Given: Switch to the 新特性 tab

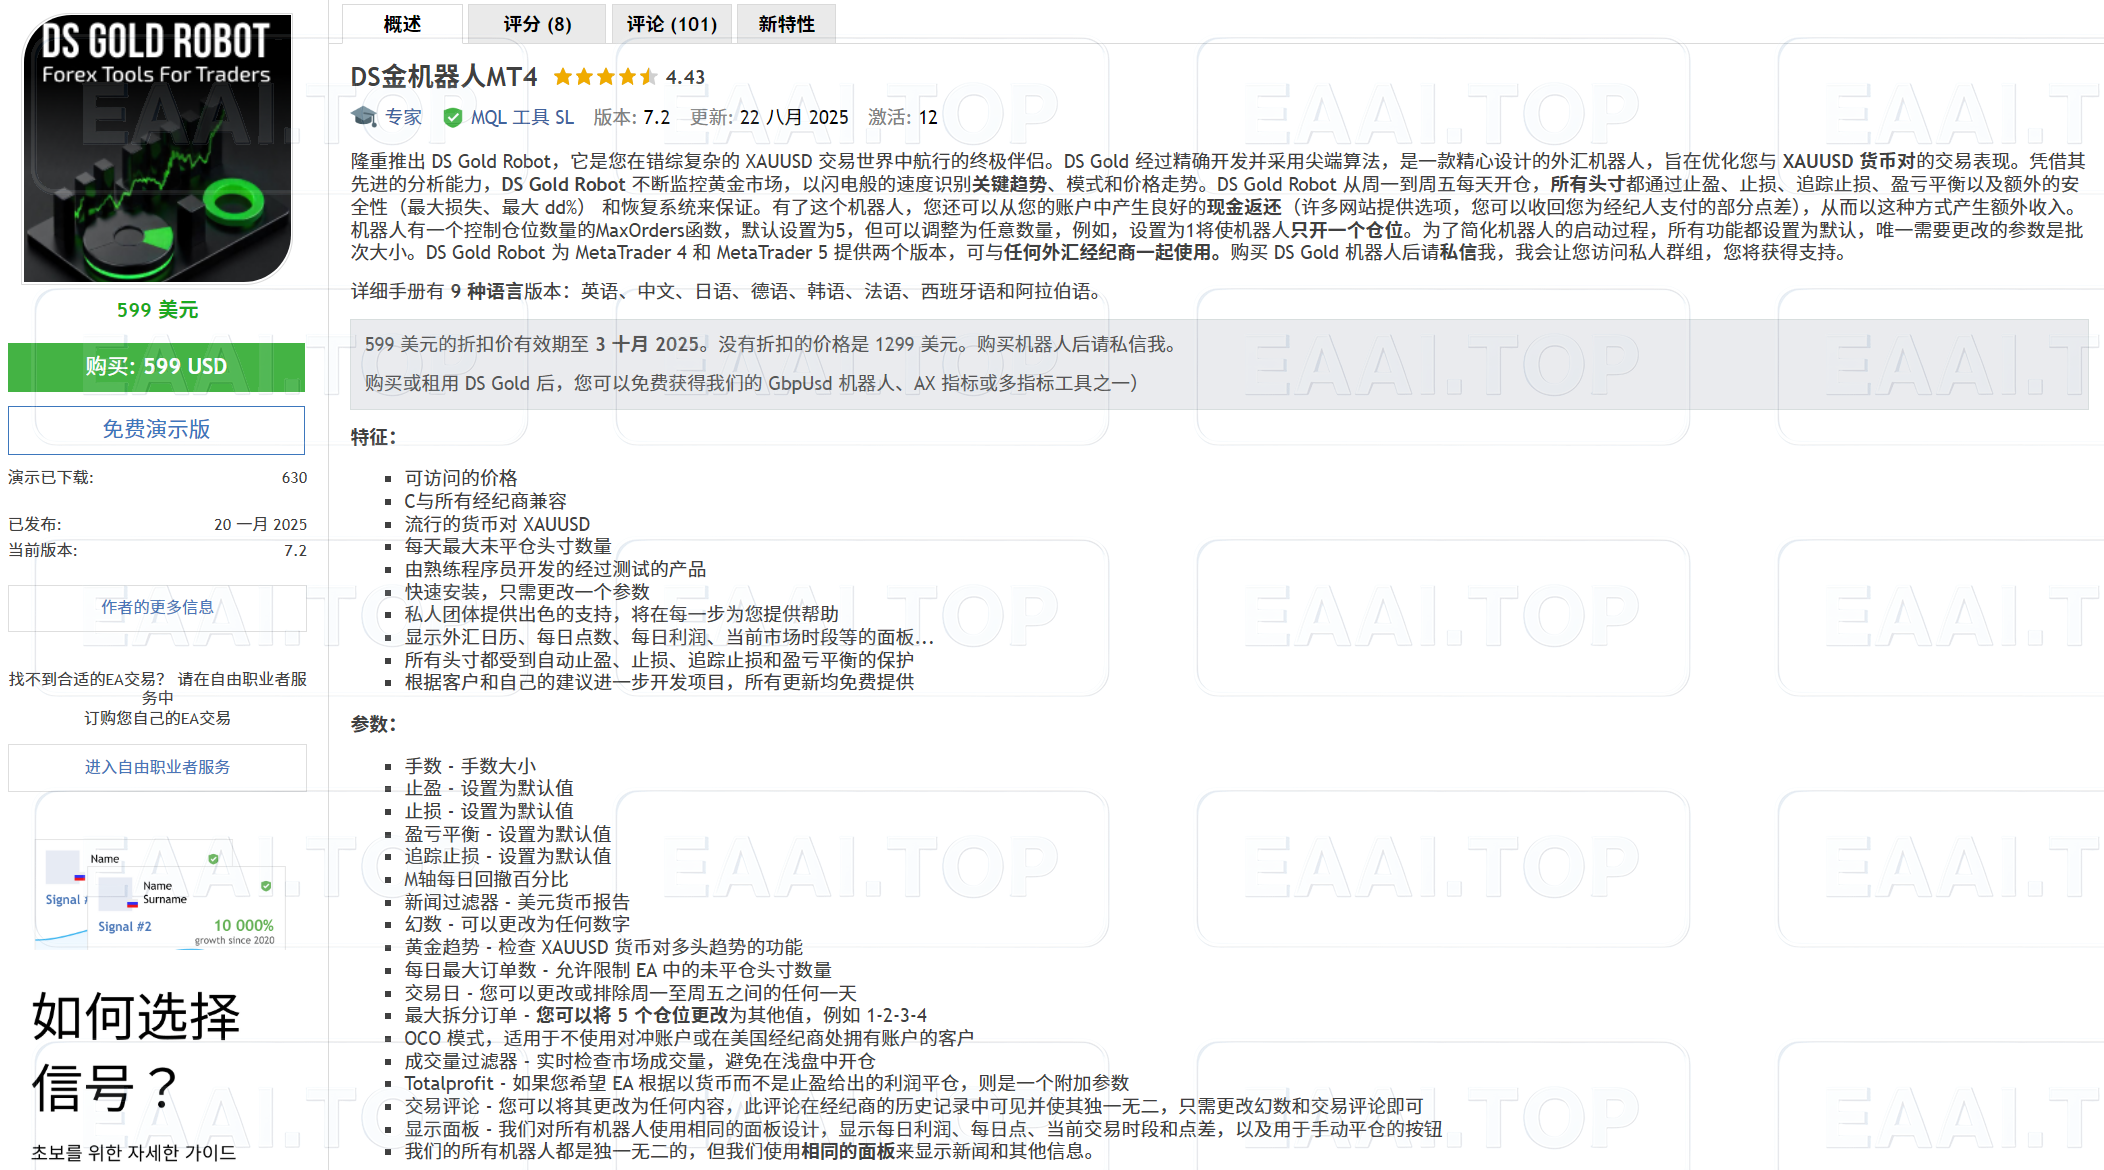Looking at the screenshot, I should coord(786,24).
